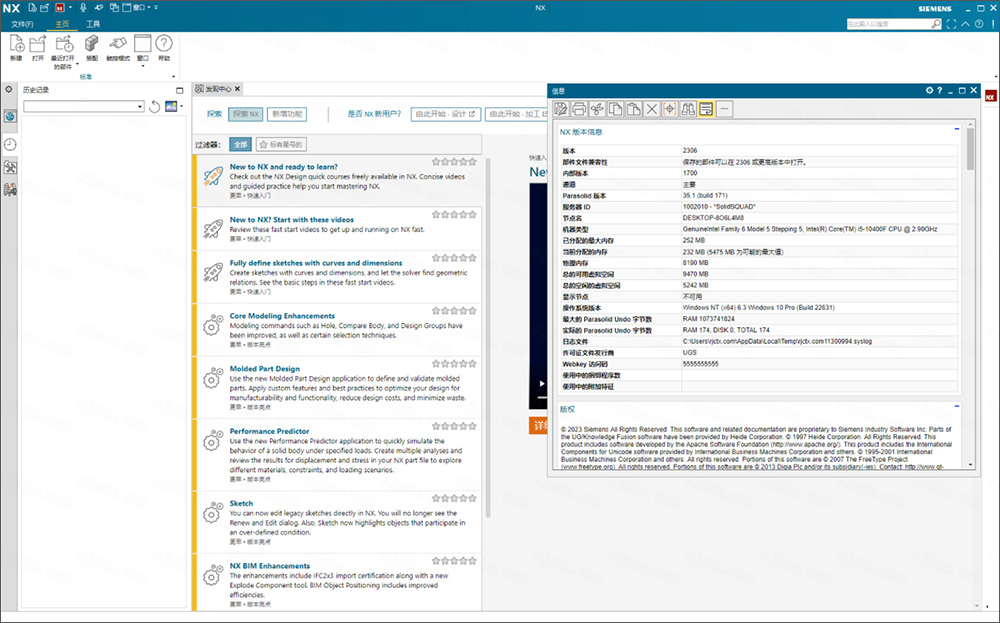Rate 'New to NX and ready to learn?' stars
The image size is (1000, 623).
pyautogui.click(x=454, y=162)
